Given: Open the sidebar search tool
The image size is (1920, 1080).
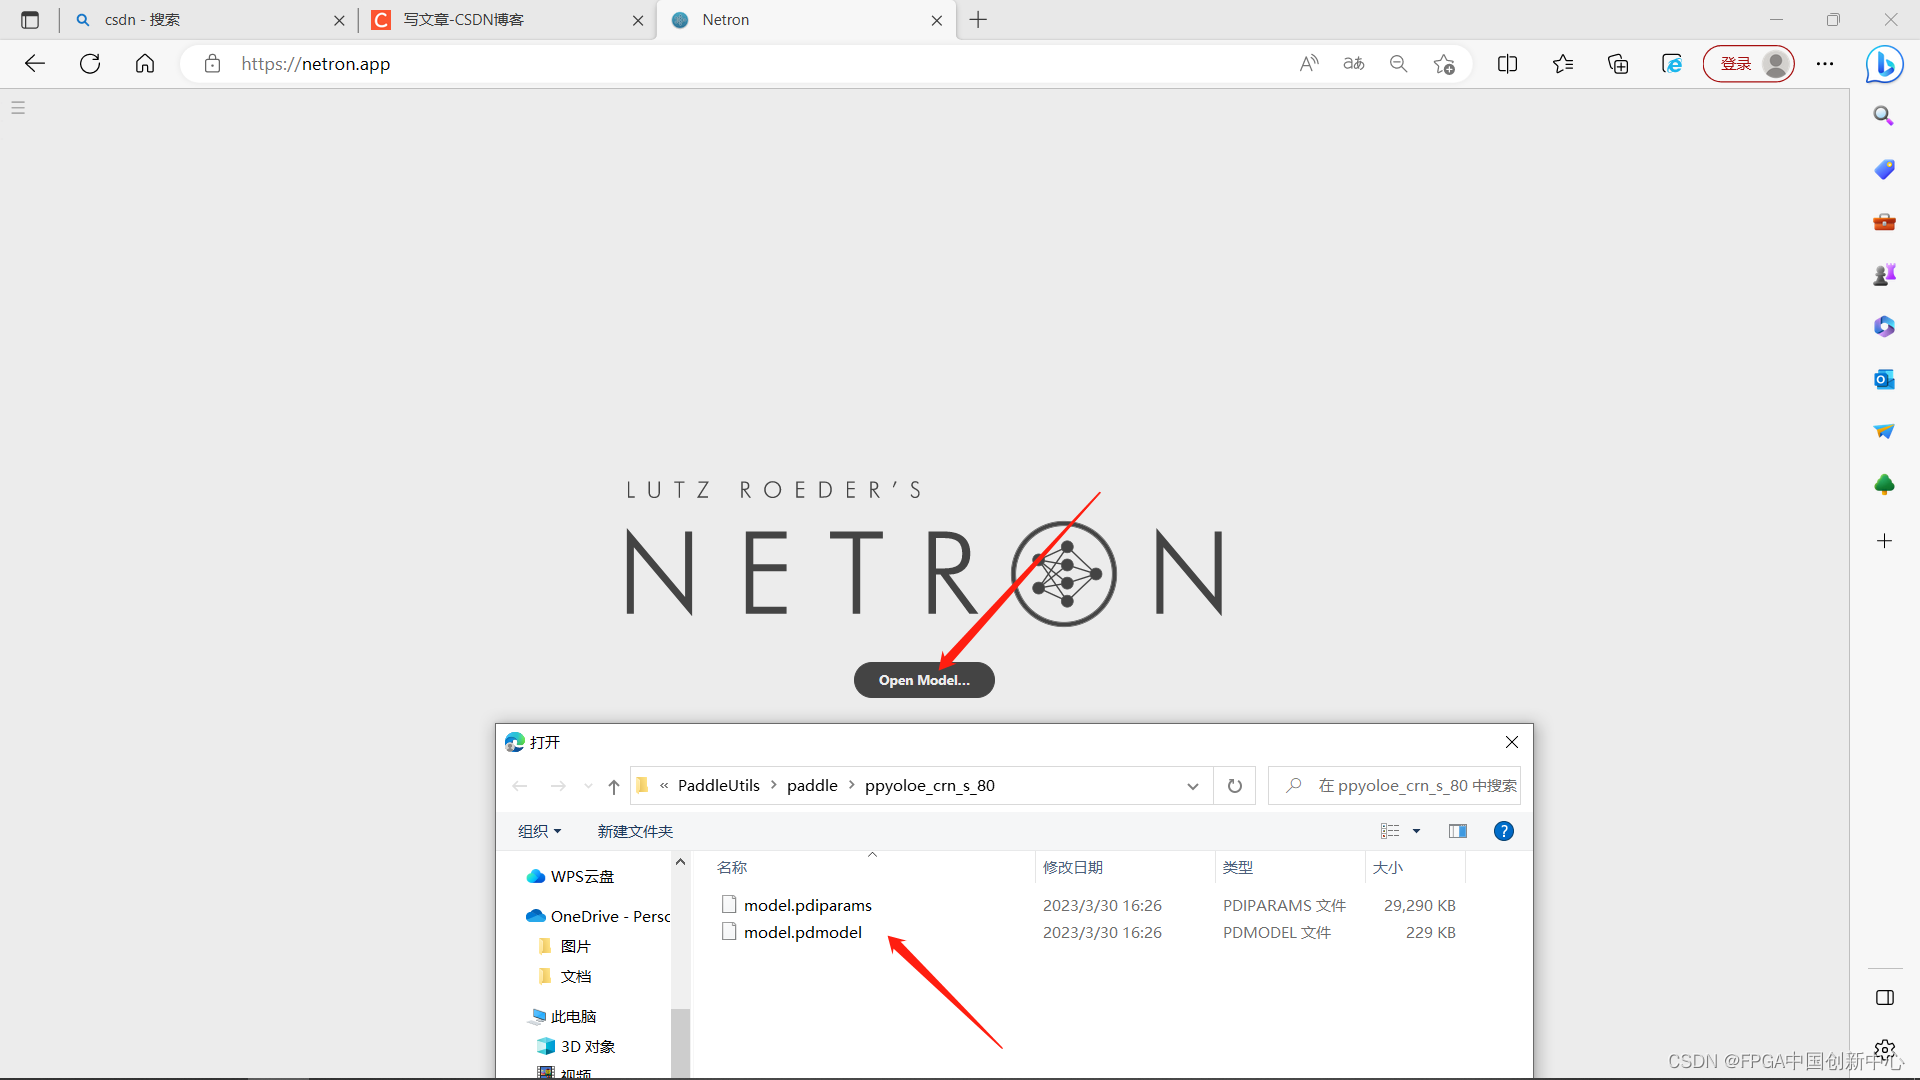Looking at the screenshot, I should 1884,116.
